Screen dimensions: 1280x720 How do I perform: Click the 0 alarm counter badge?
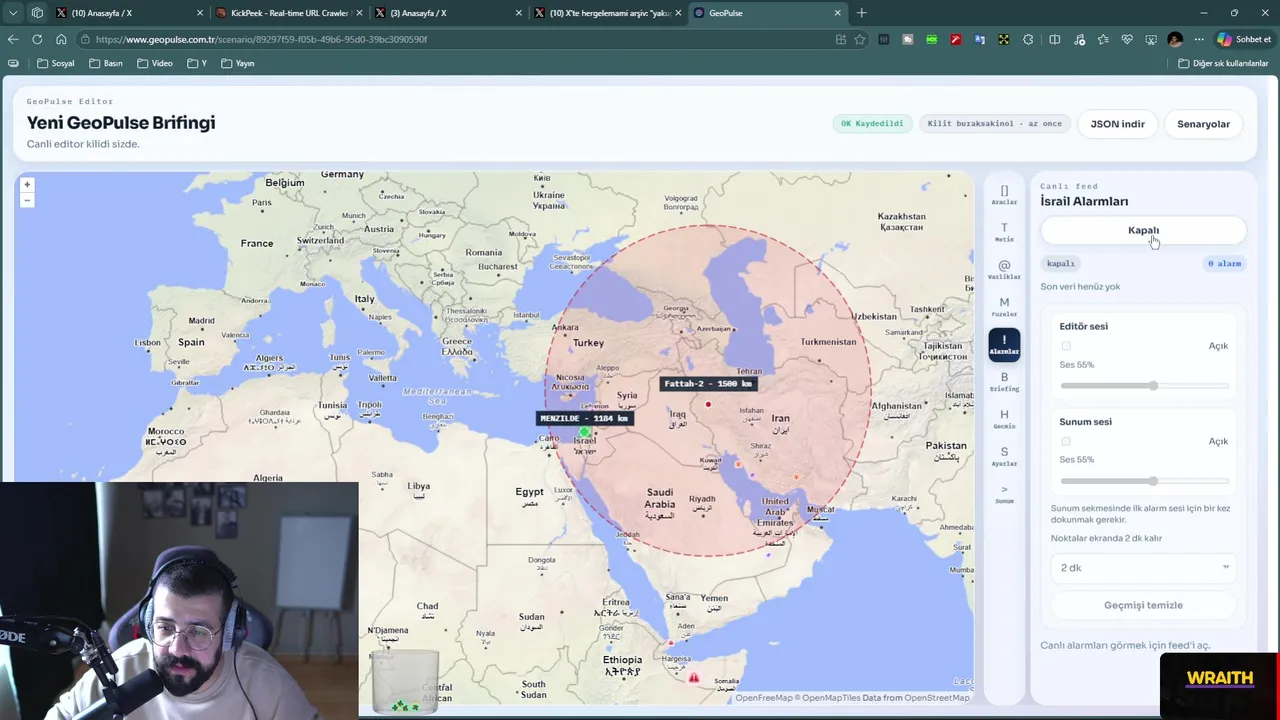point(1224,264)
